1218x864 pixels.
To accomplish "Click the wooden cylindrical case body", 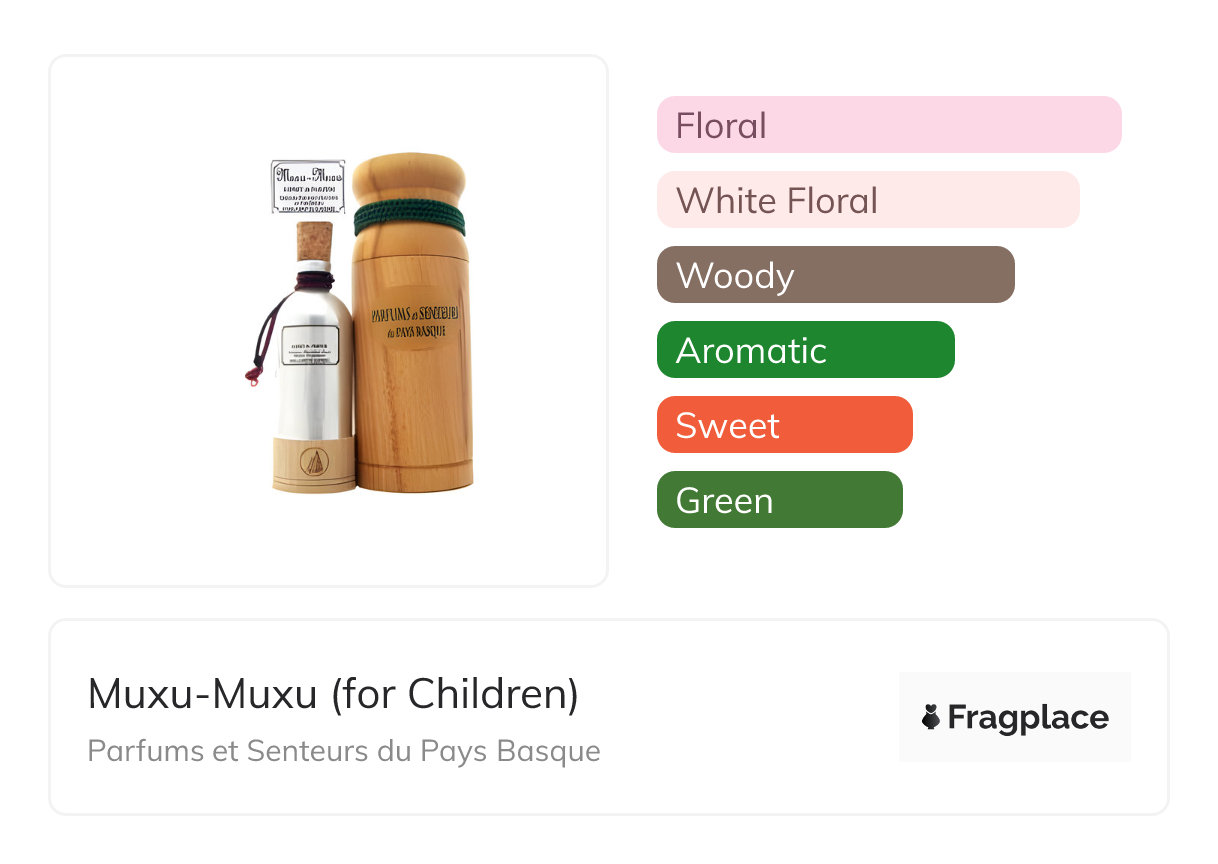I will tap(411, 400).
